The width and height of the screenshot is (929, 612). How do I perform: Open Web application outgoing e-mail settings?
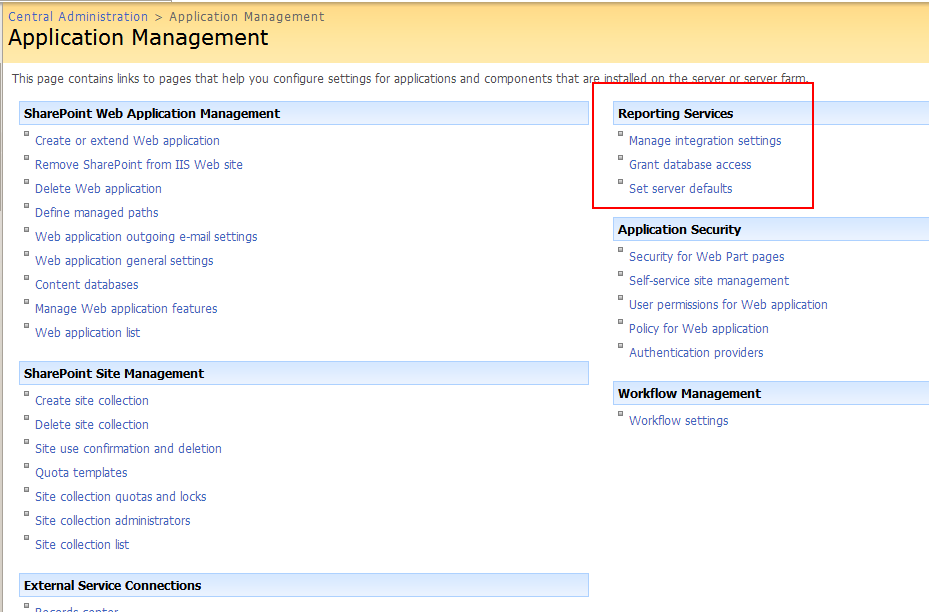click(x=146, y=236)
